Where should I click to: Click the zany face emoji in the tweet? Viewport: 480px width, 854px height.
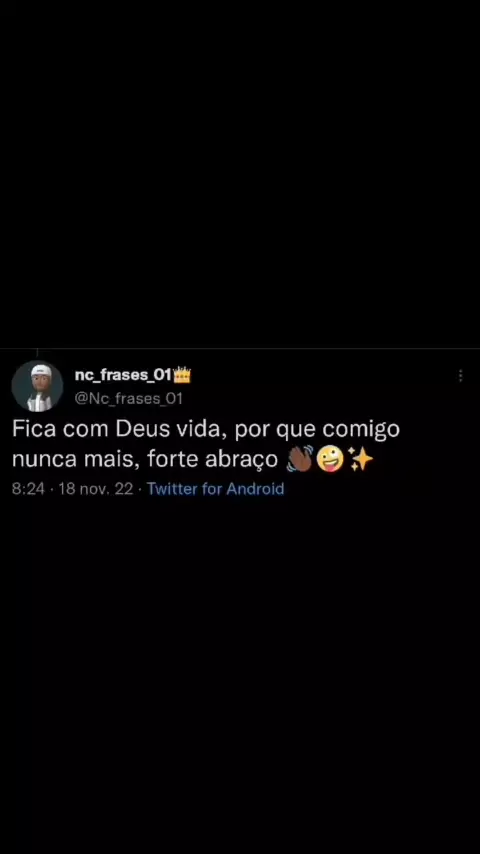[x=330, y=459]
